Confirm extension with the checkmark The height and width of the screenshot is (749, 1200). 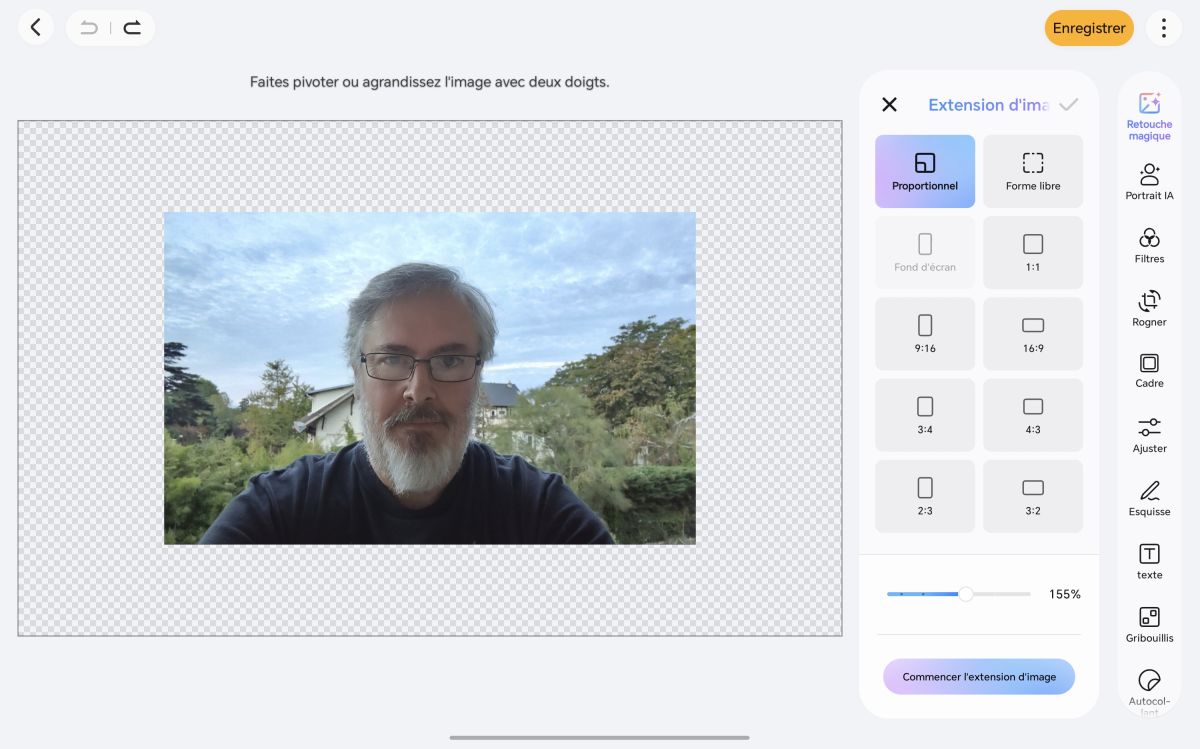click(x=1069, y=105)
